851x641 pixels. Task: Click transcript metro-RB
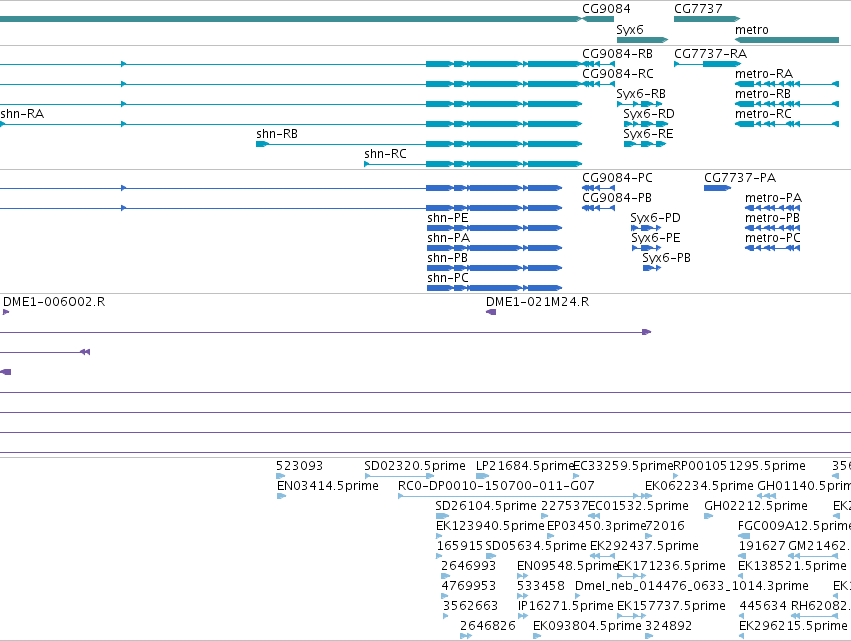click(x=787, y=104)
